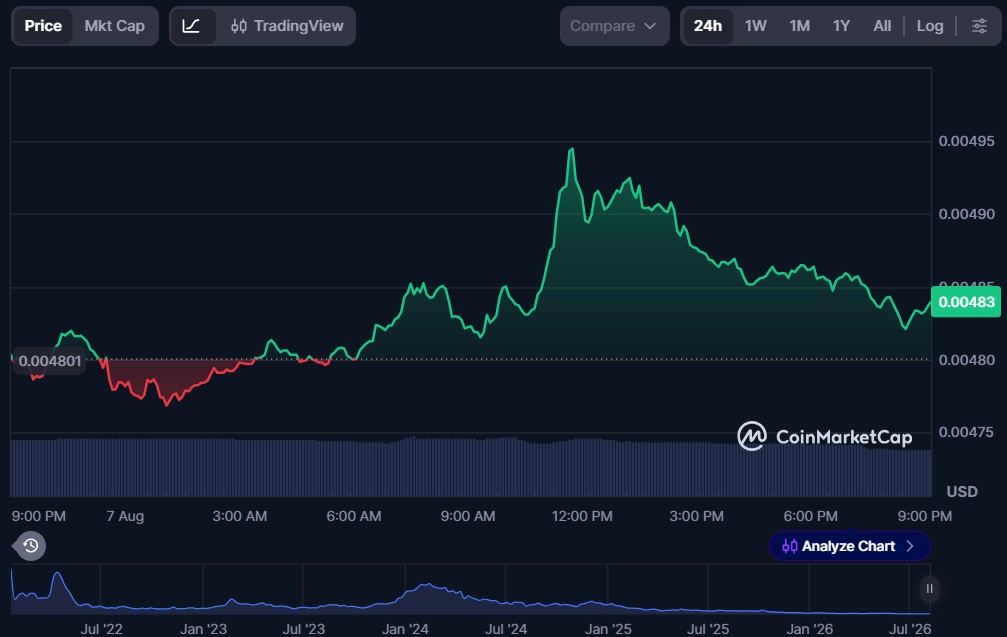Click the 3:00 PM time label
1007x637 pixels.
coord(696,516)
